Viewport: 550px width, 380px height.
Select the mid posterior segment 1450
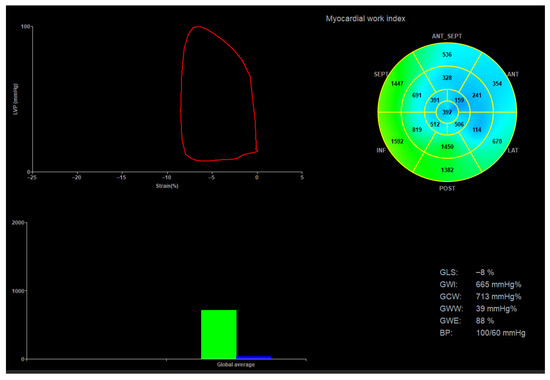447,147
